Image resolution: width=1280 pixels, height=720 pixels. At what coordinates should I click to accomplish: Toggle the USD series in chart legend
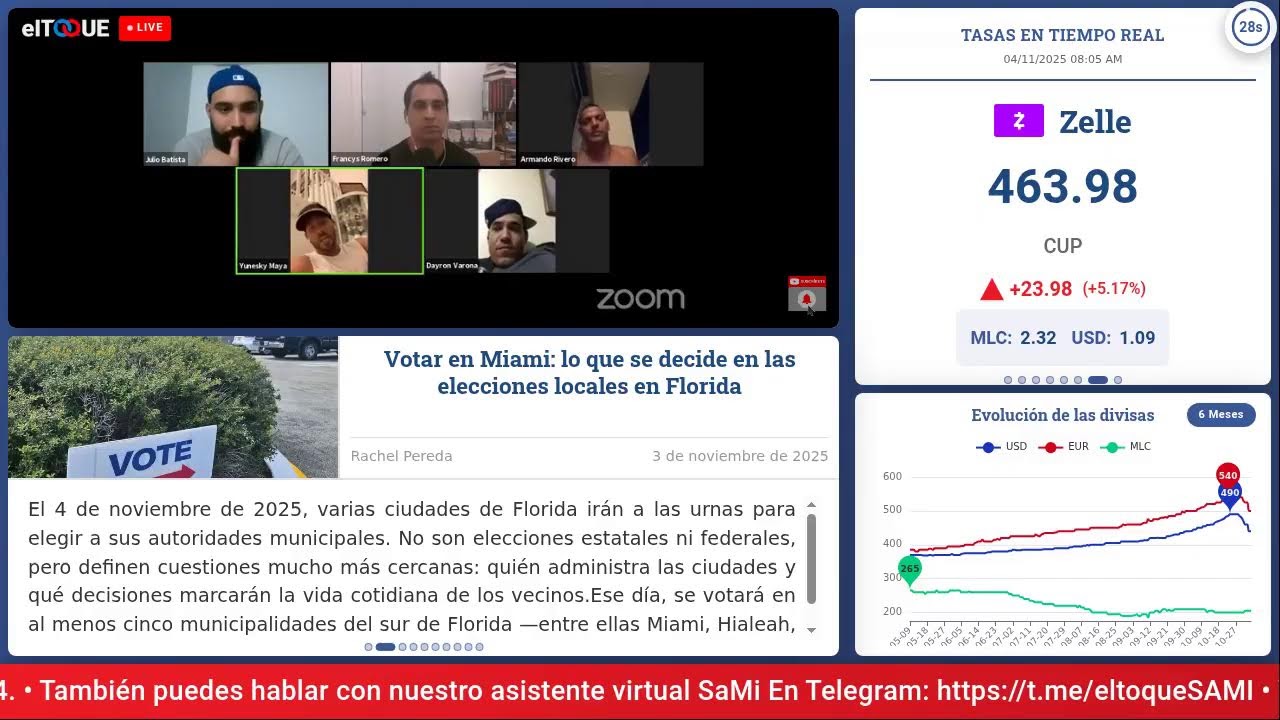coord(1001,447)
